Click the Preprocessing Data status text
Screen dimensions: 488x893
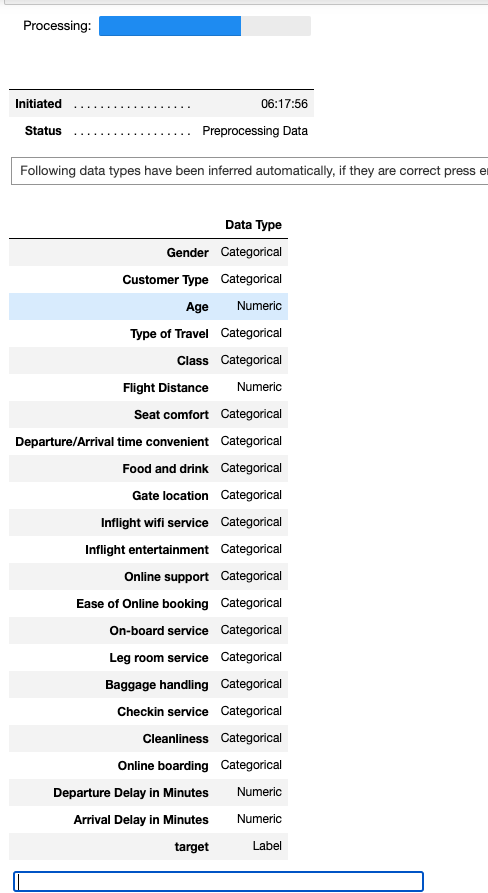(x=255, y=131)
